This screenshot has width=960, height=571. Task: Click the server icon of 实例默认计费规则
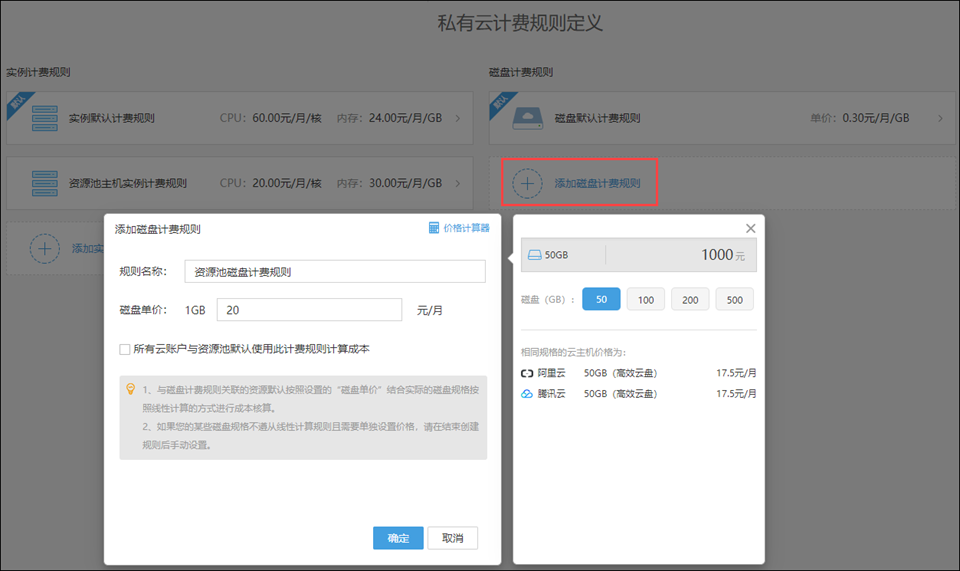click(x=45, y=118)
